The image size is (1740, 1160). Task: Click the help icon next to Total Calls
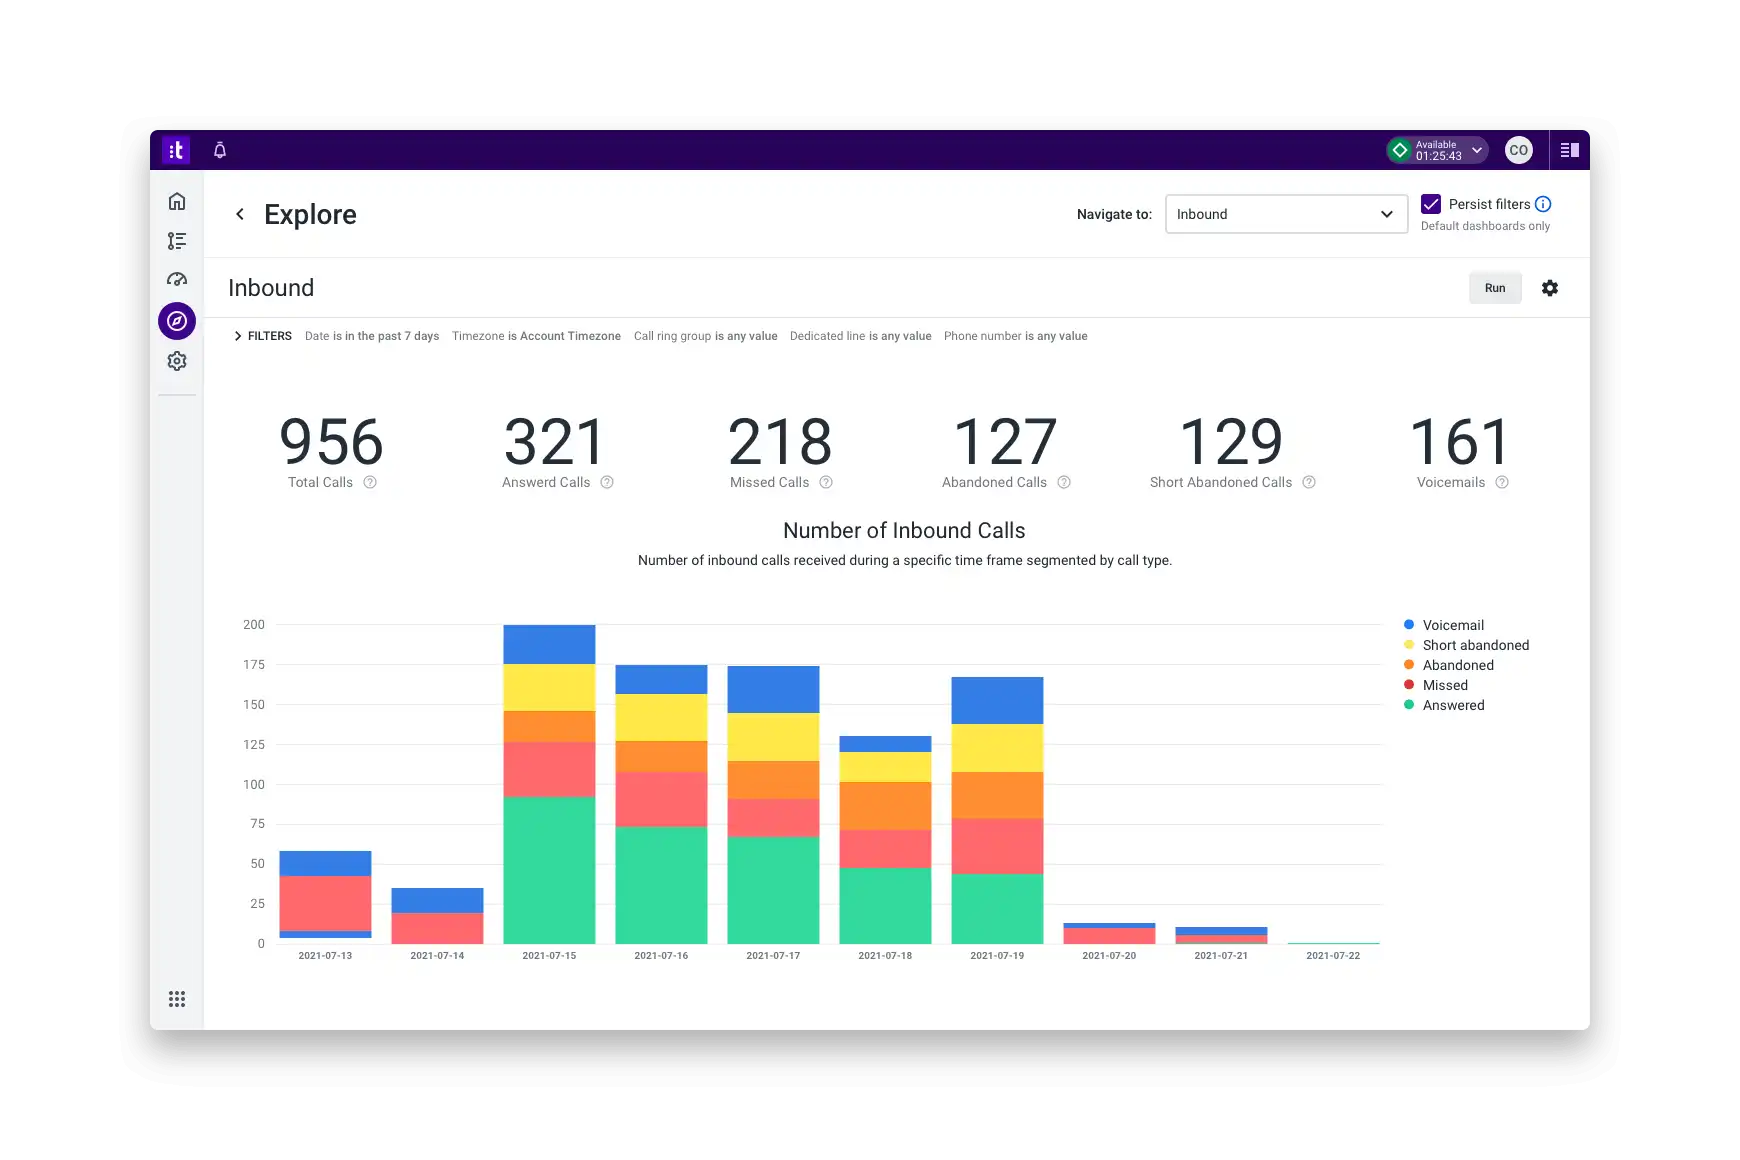click(370, 482)
